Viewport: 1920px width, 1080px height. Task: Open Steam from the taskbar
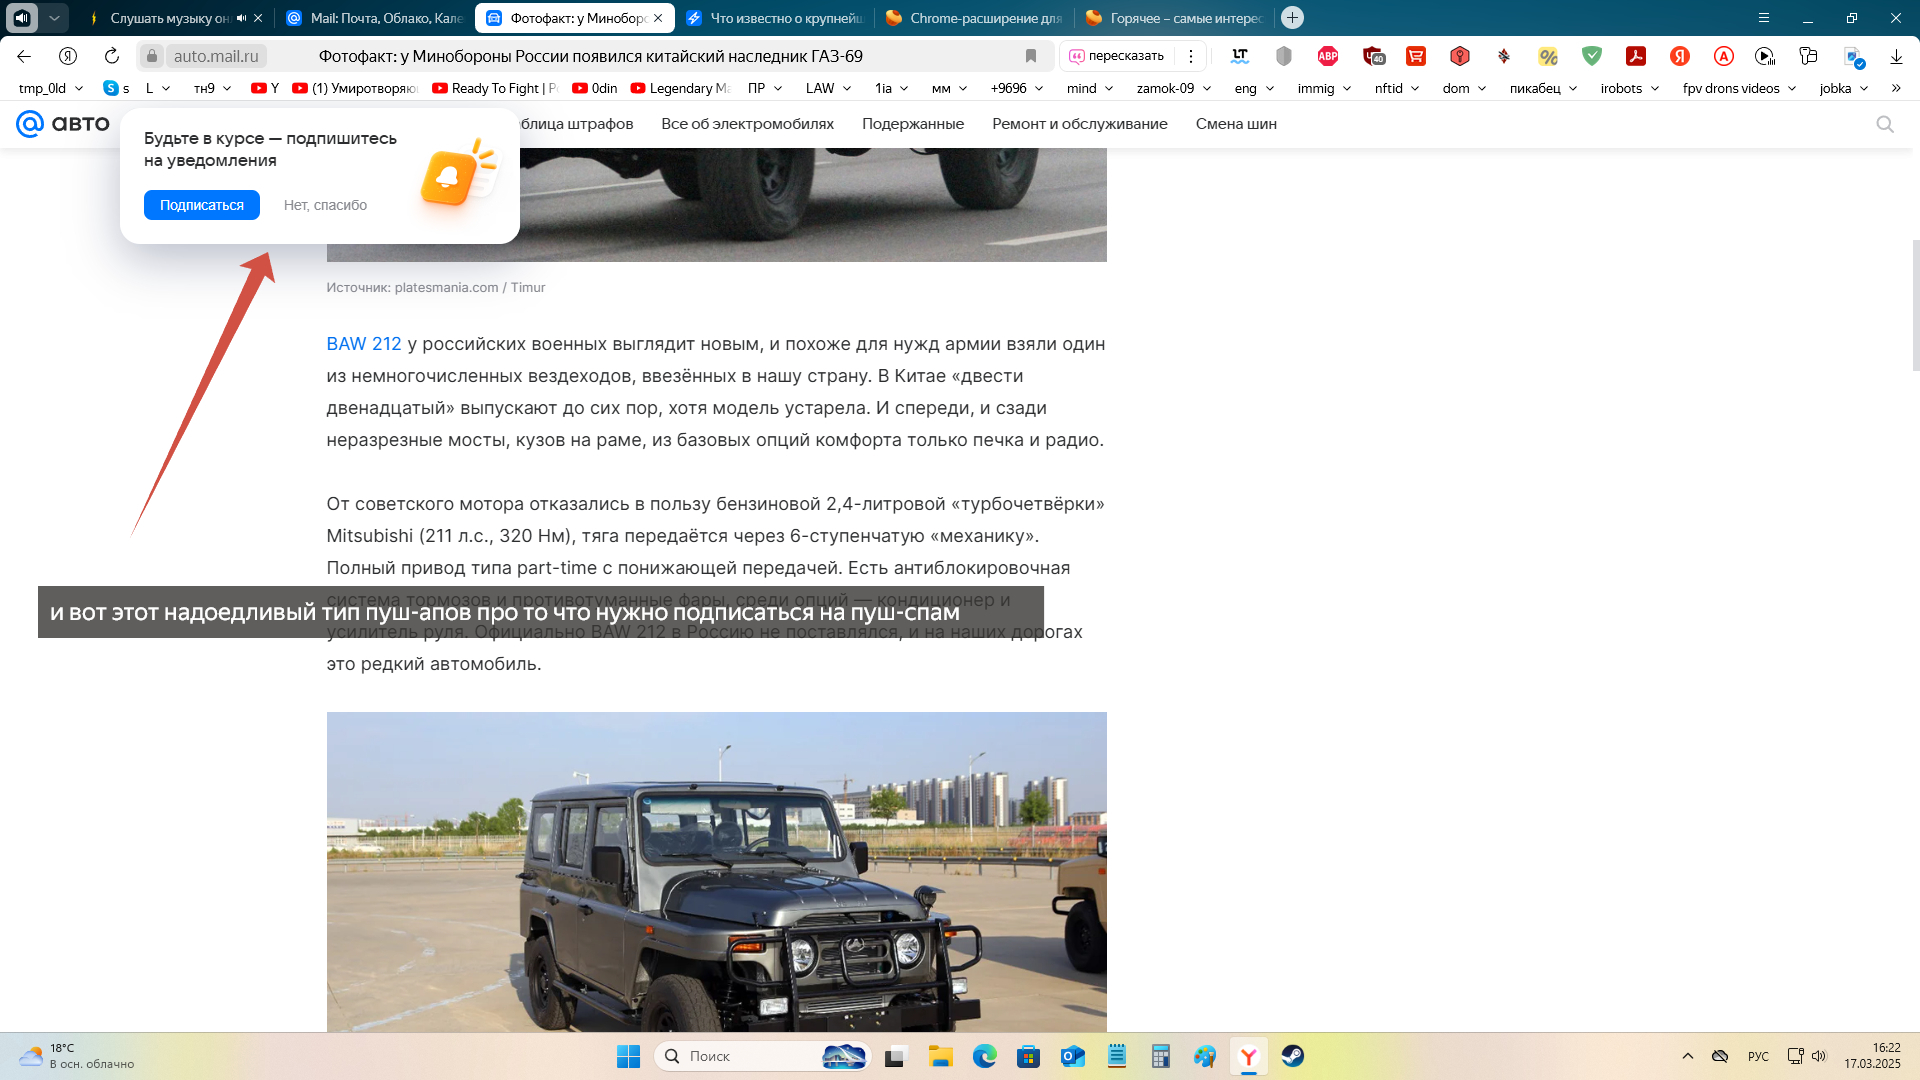click(x=1292, y=1056)
